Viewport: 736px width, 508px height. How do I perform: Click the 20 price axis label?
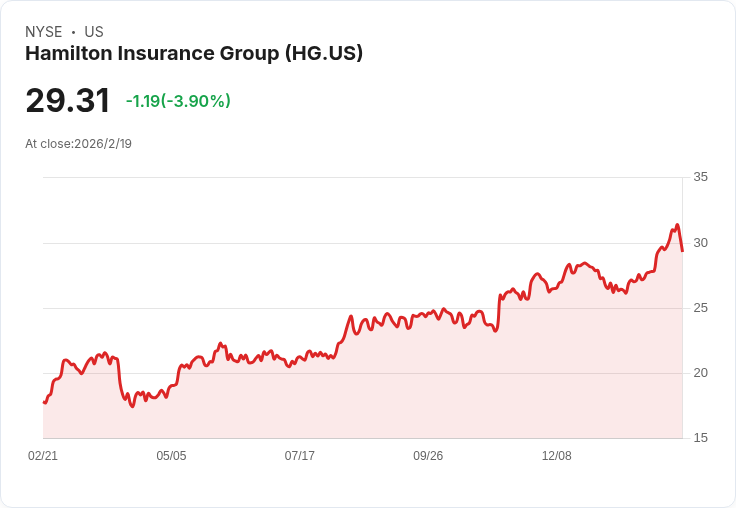tap(701, 373)
